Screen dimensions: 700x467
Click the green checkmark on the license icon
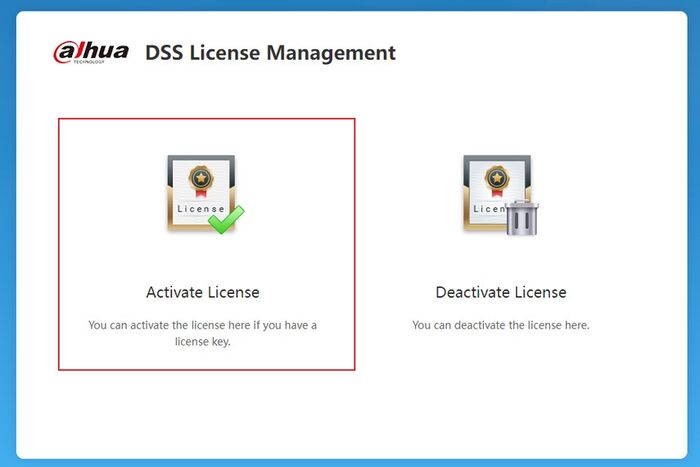(226, 219)
